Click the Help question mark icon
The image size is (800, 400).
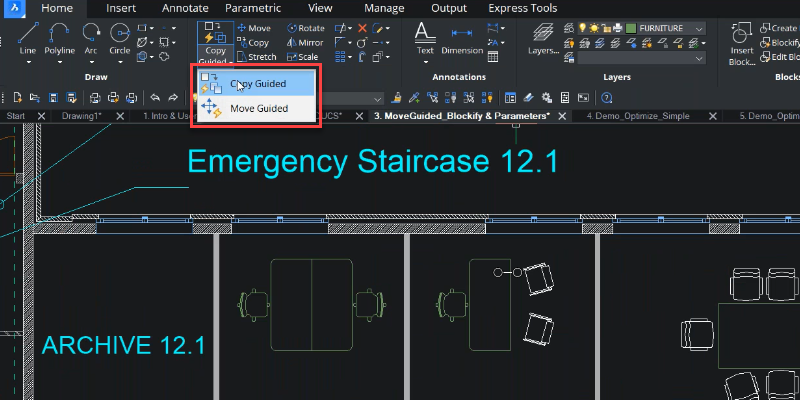tap(606, 98)
